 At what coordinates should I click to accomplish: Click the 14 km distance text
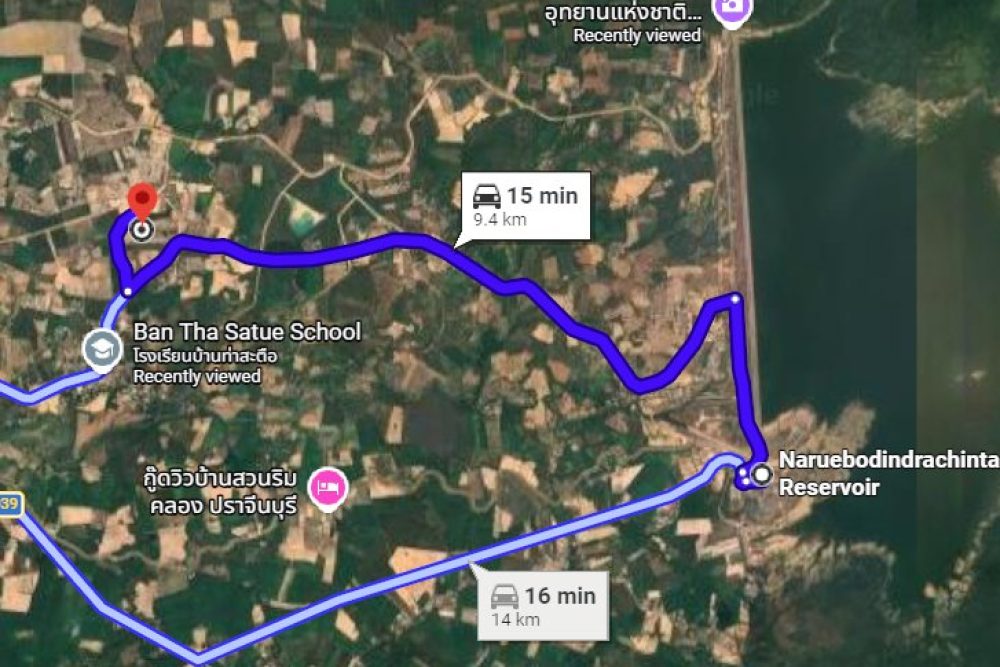click(x=515, y=620)
